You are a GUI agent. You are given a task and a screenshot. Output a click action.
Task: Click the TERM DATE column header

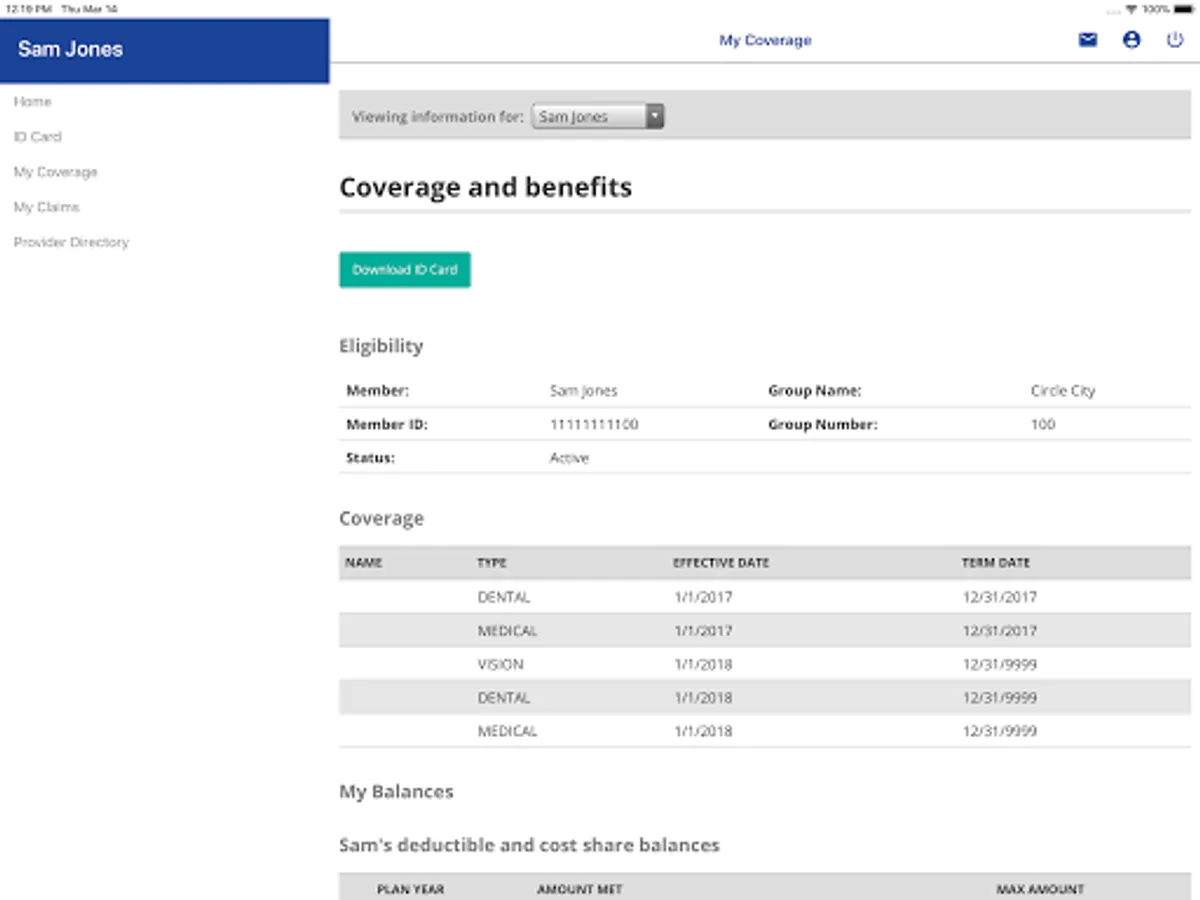tap(995, 563)
